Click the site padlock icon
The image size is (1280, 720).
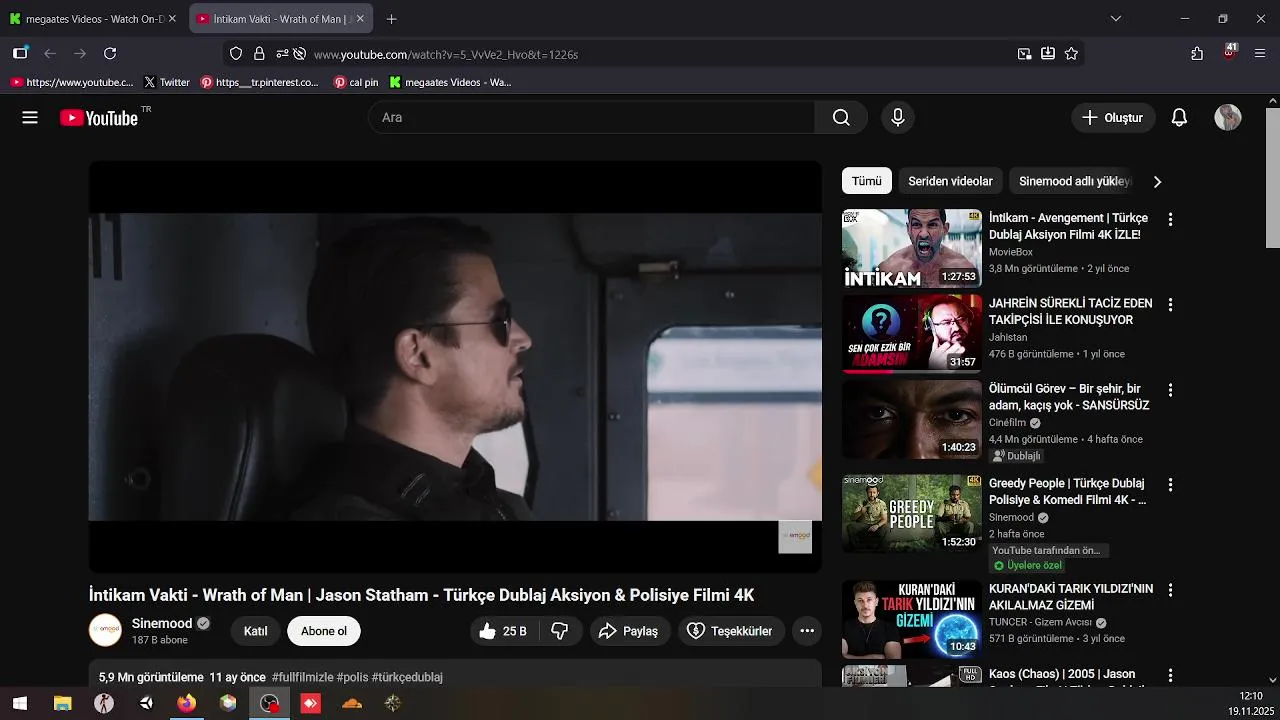[259, 54]
